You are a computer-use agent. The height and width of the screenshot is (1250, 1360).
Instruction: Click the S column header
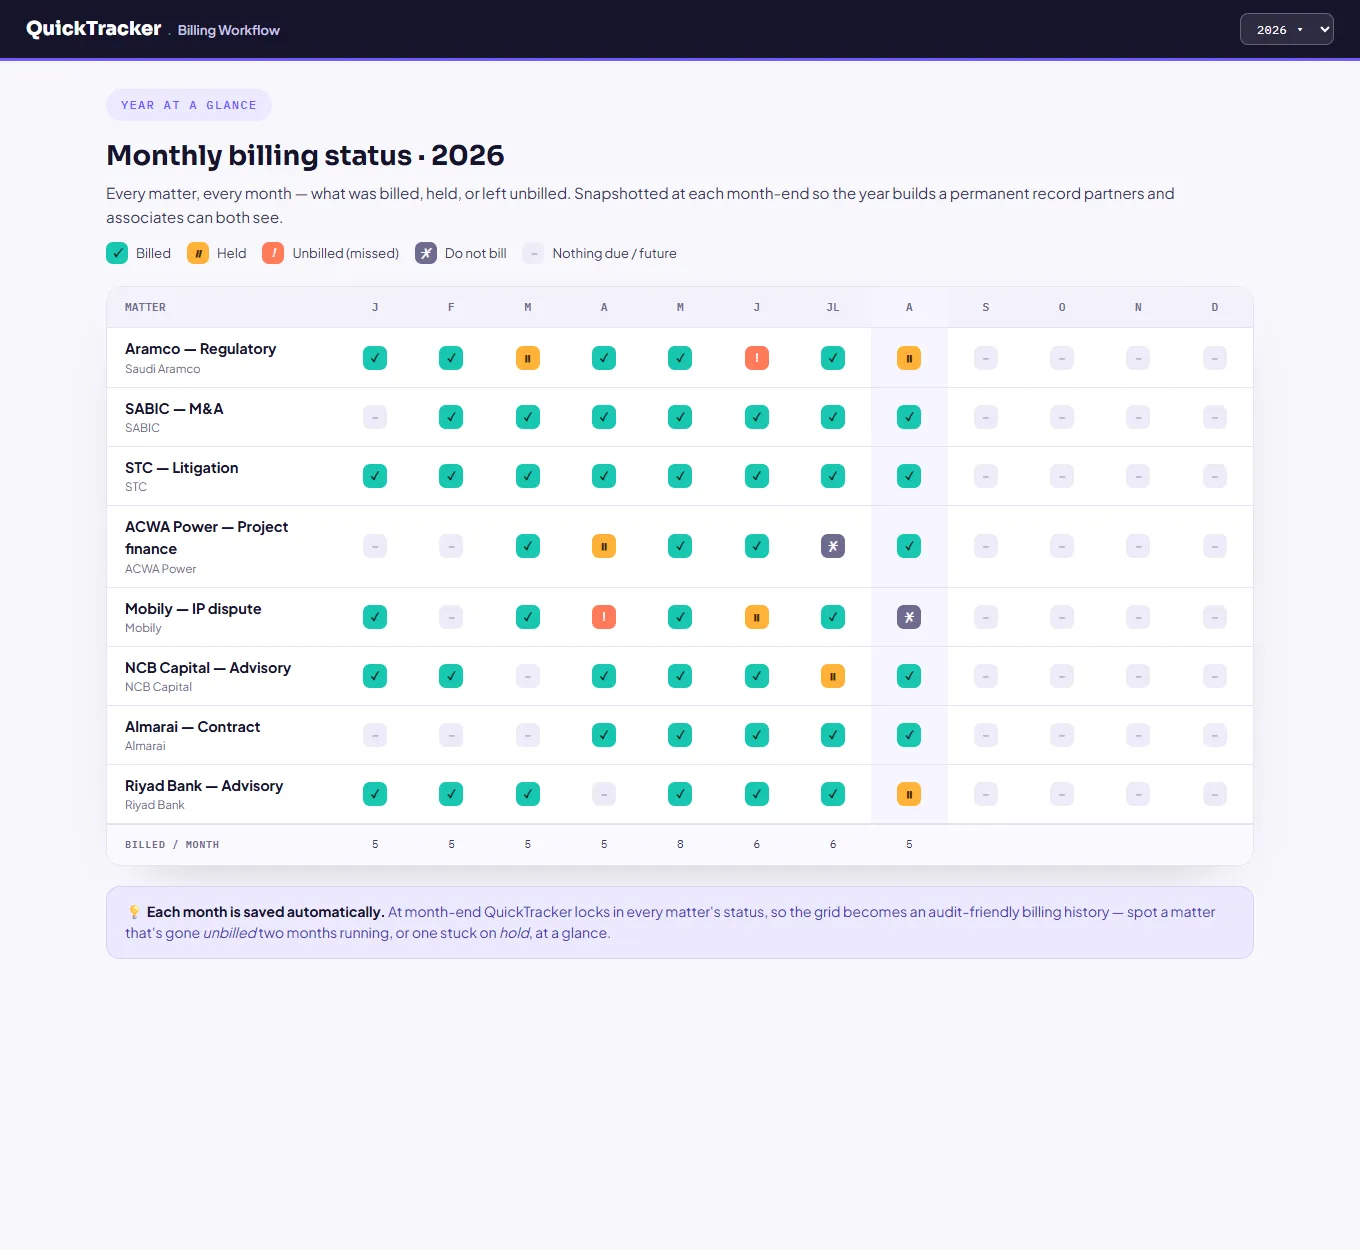point(986,307)
